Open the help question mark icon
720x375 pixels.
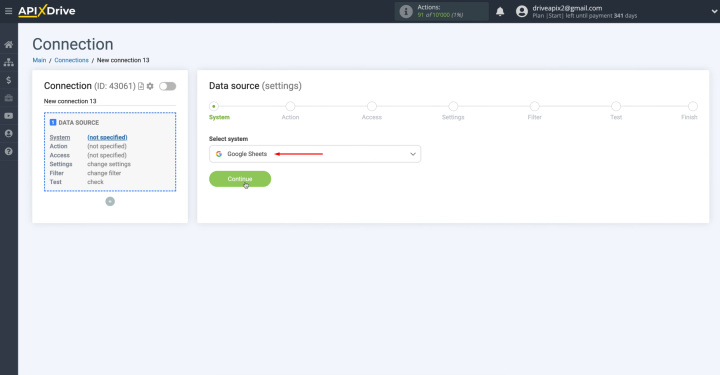click(x=8, y=151)
